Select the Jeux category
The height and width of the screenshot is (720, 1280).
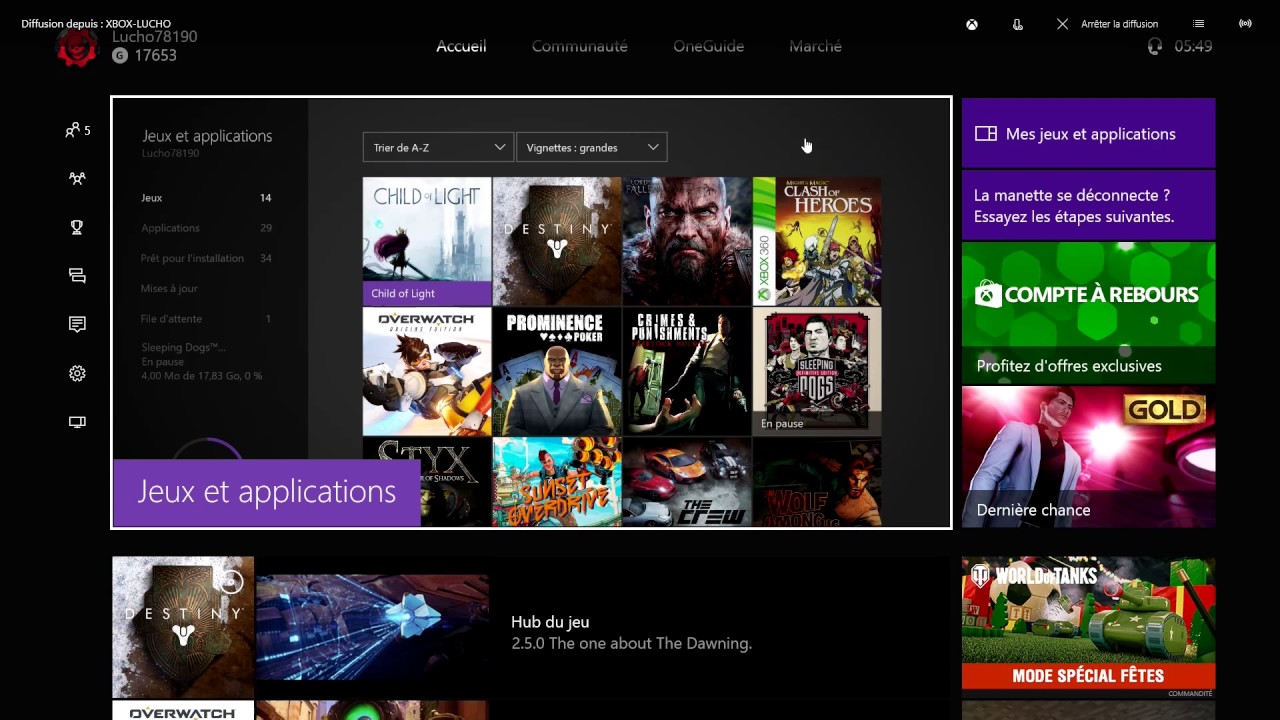pyautogui.click(x=206, y=198)
